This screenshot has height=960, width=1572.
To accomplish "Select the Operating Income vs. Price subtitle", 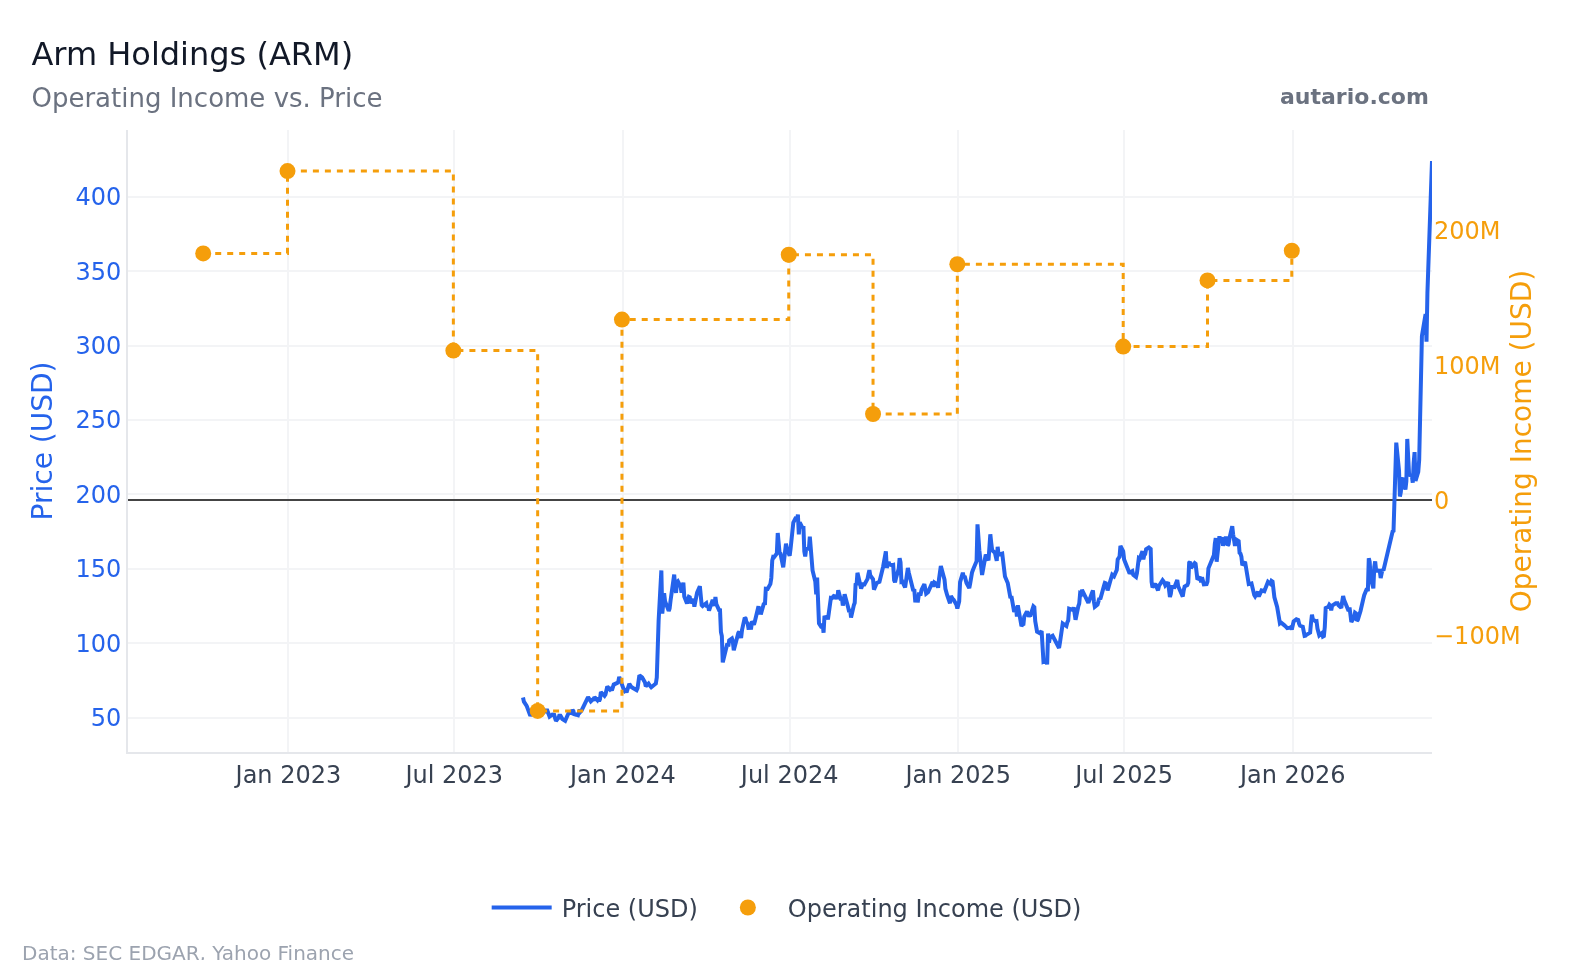I will [207, 98].
